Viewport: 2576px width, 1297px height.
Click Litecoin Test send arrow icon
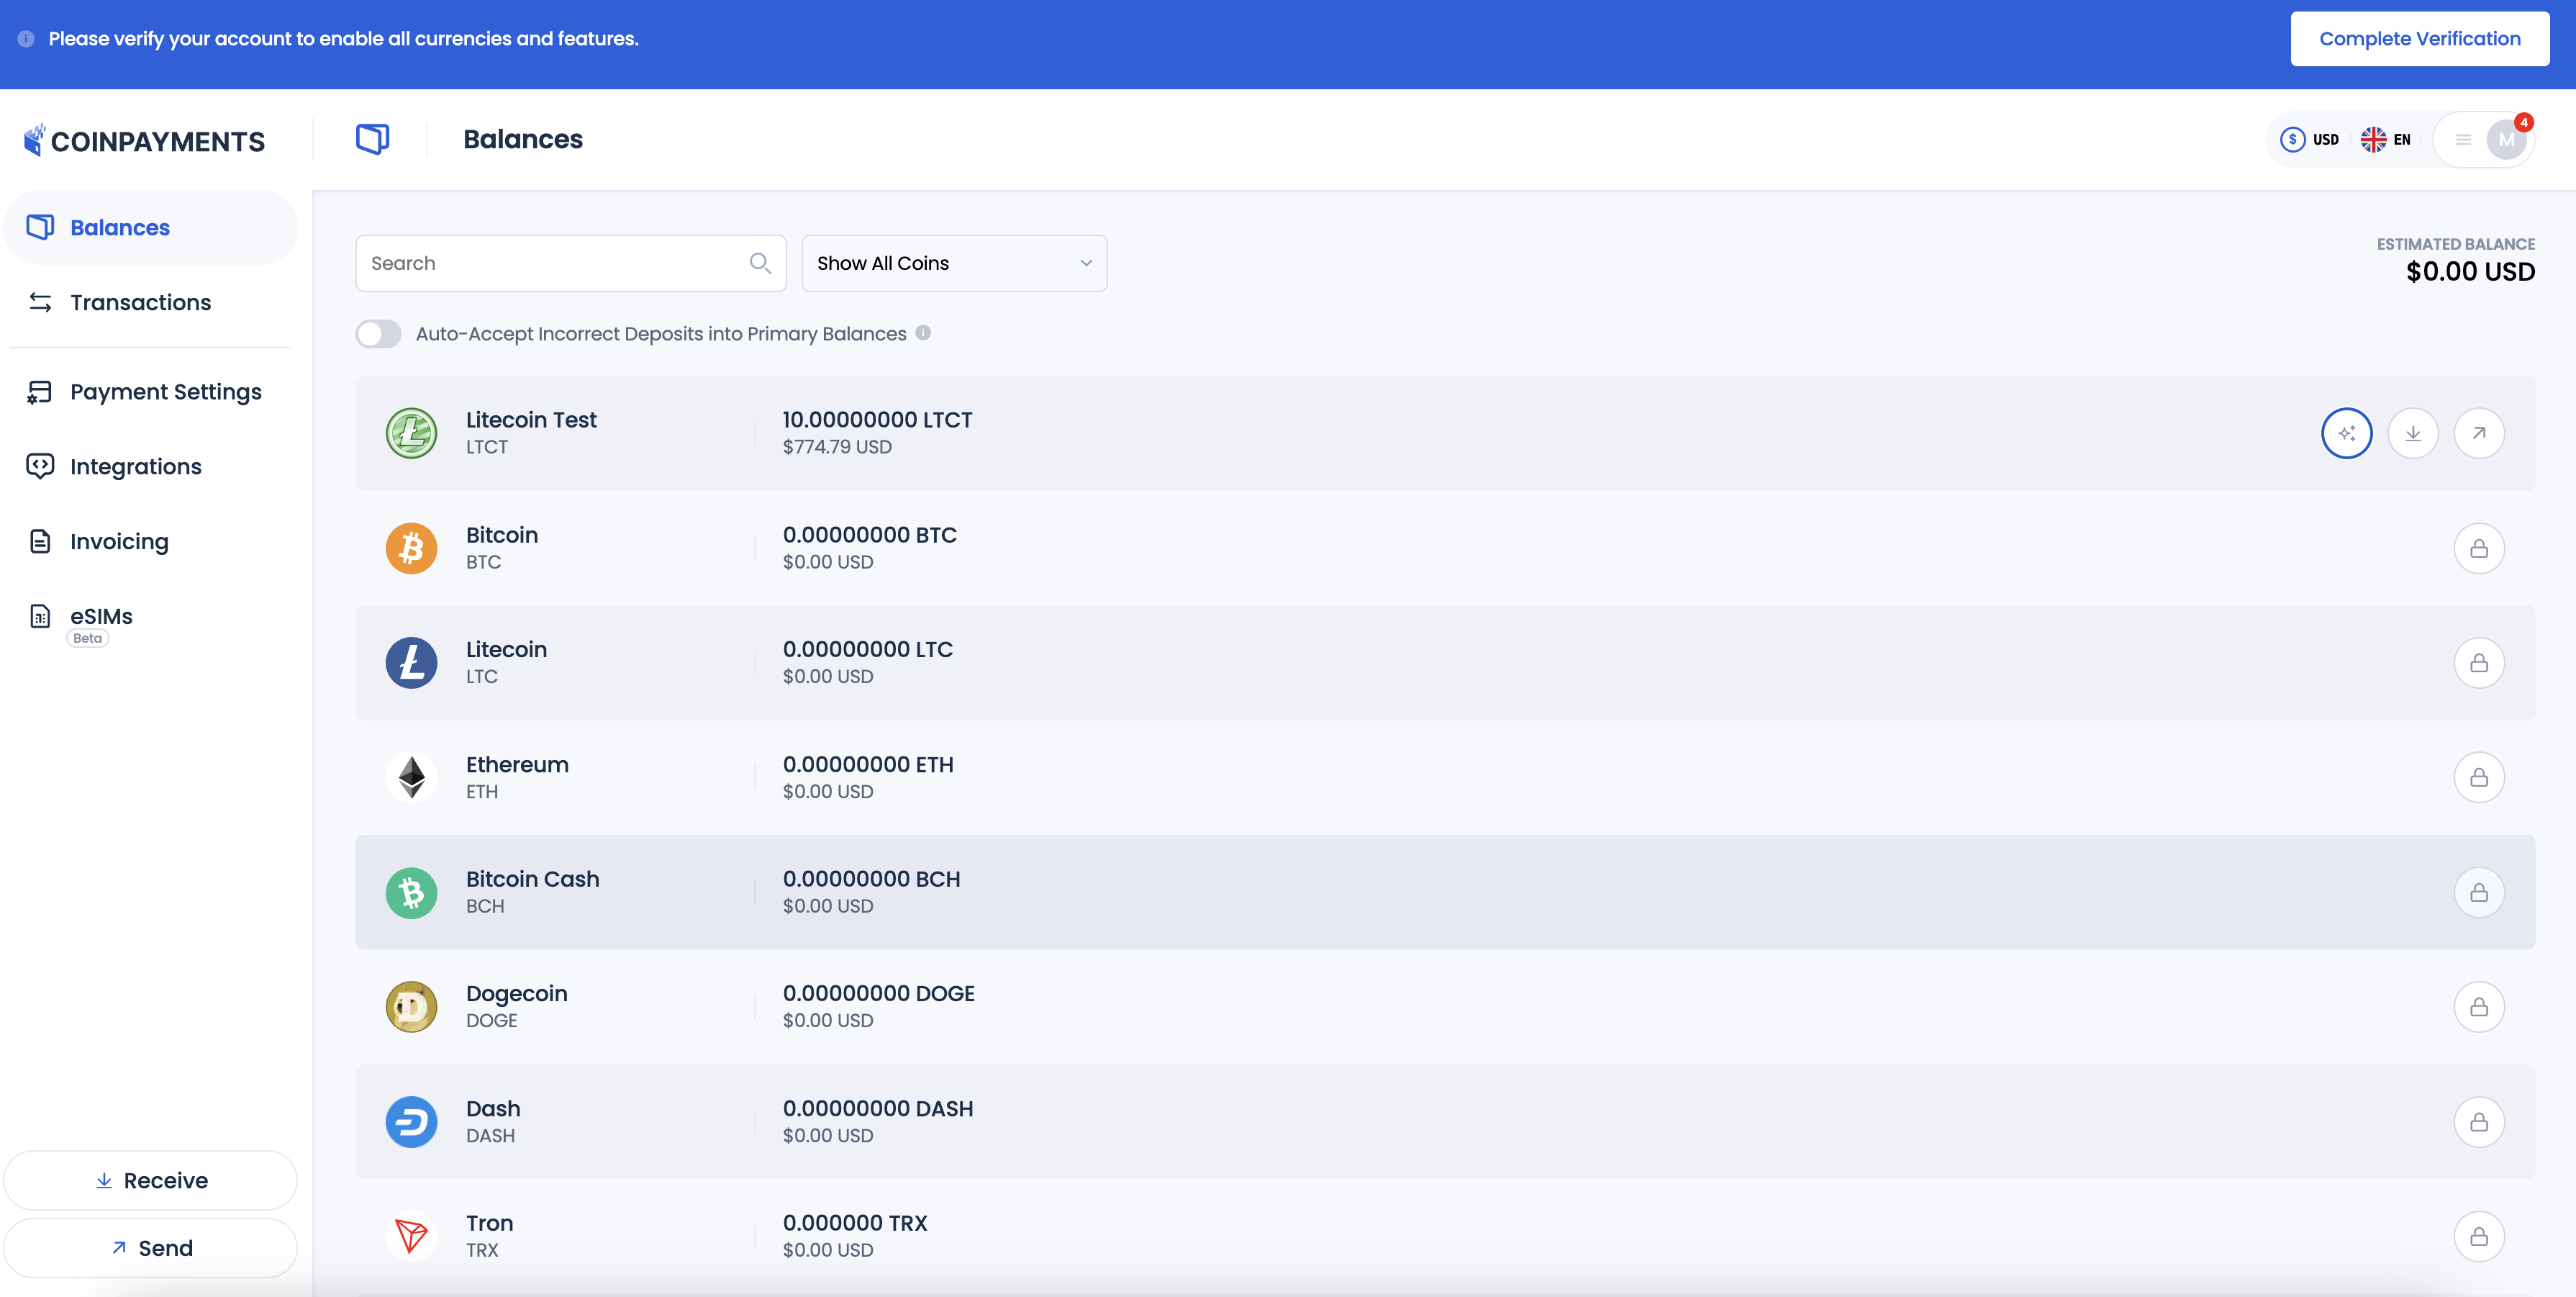coord(2478,433)
